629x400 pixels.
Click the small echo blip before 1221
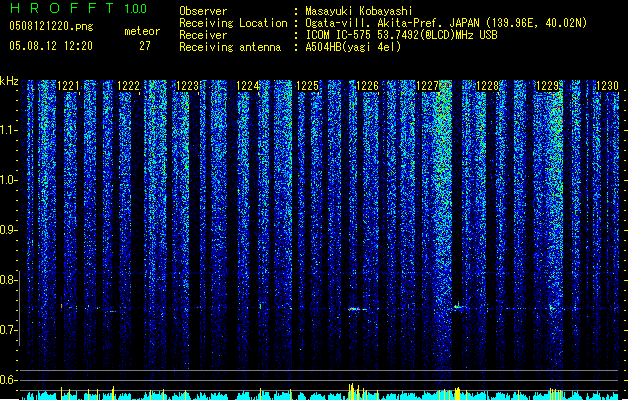coord(61,307)
